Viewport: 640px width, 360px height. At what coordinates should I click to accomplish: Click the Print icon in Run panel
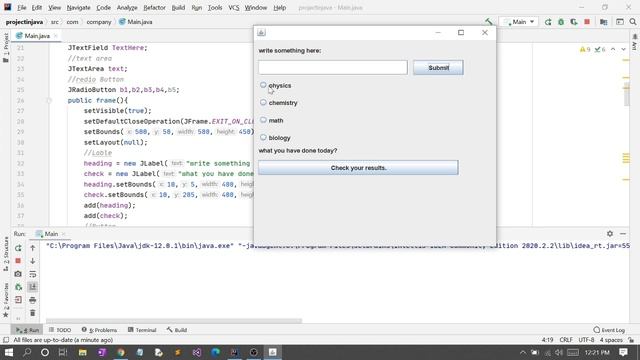33,300
